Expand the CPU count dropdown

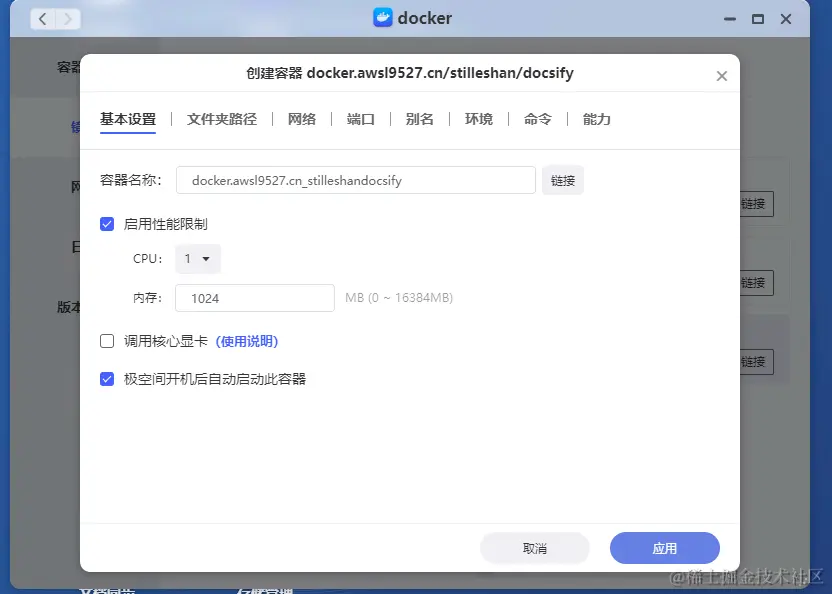pyautogui.click(x=198, y=259)
